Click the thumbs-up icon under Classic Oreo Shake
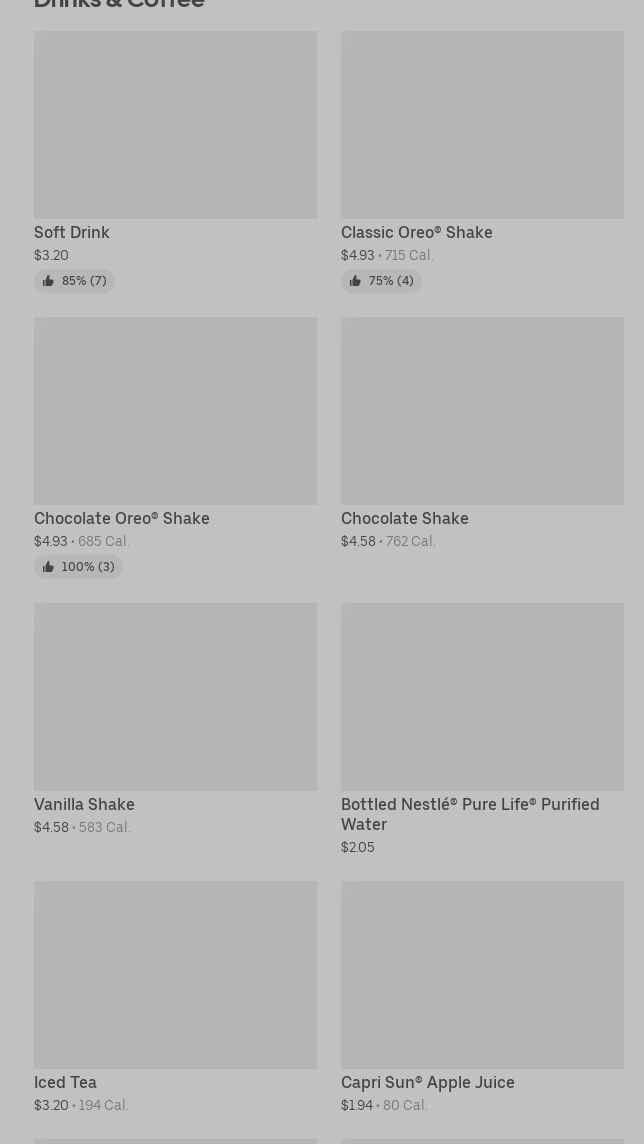644x1144 pixels. pyautogui.click(x=355, y=281)
